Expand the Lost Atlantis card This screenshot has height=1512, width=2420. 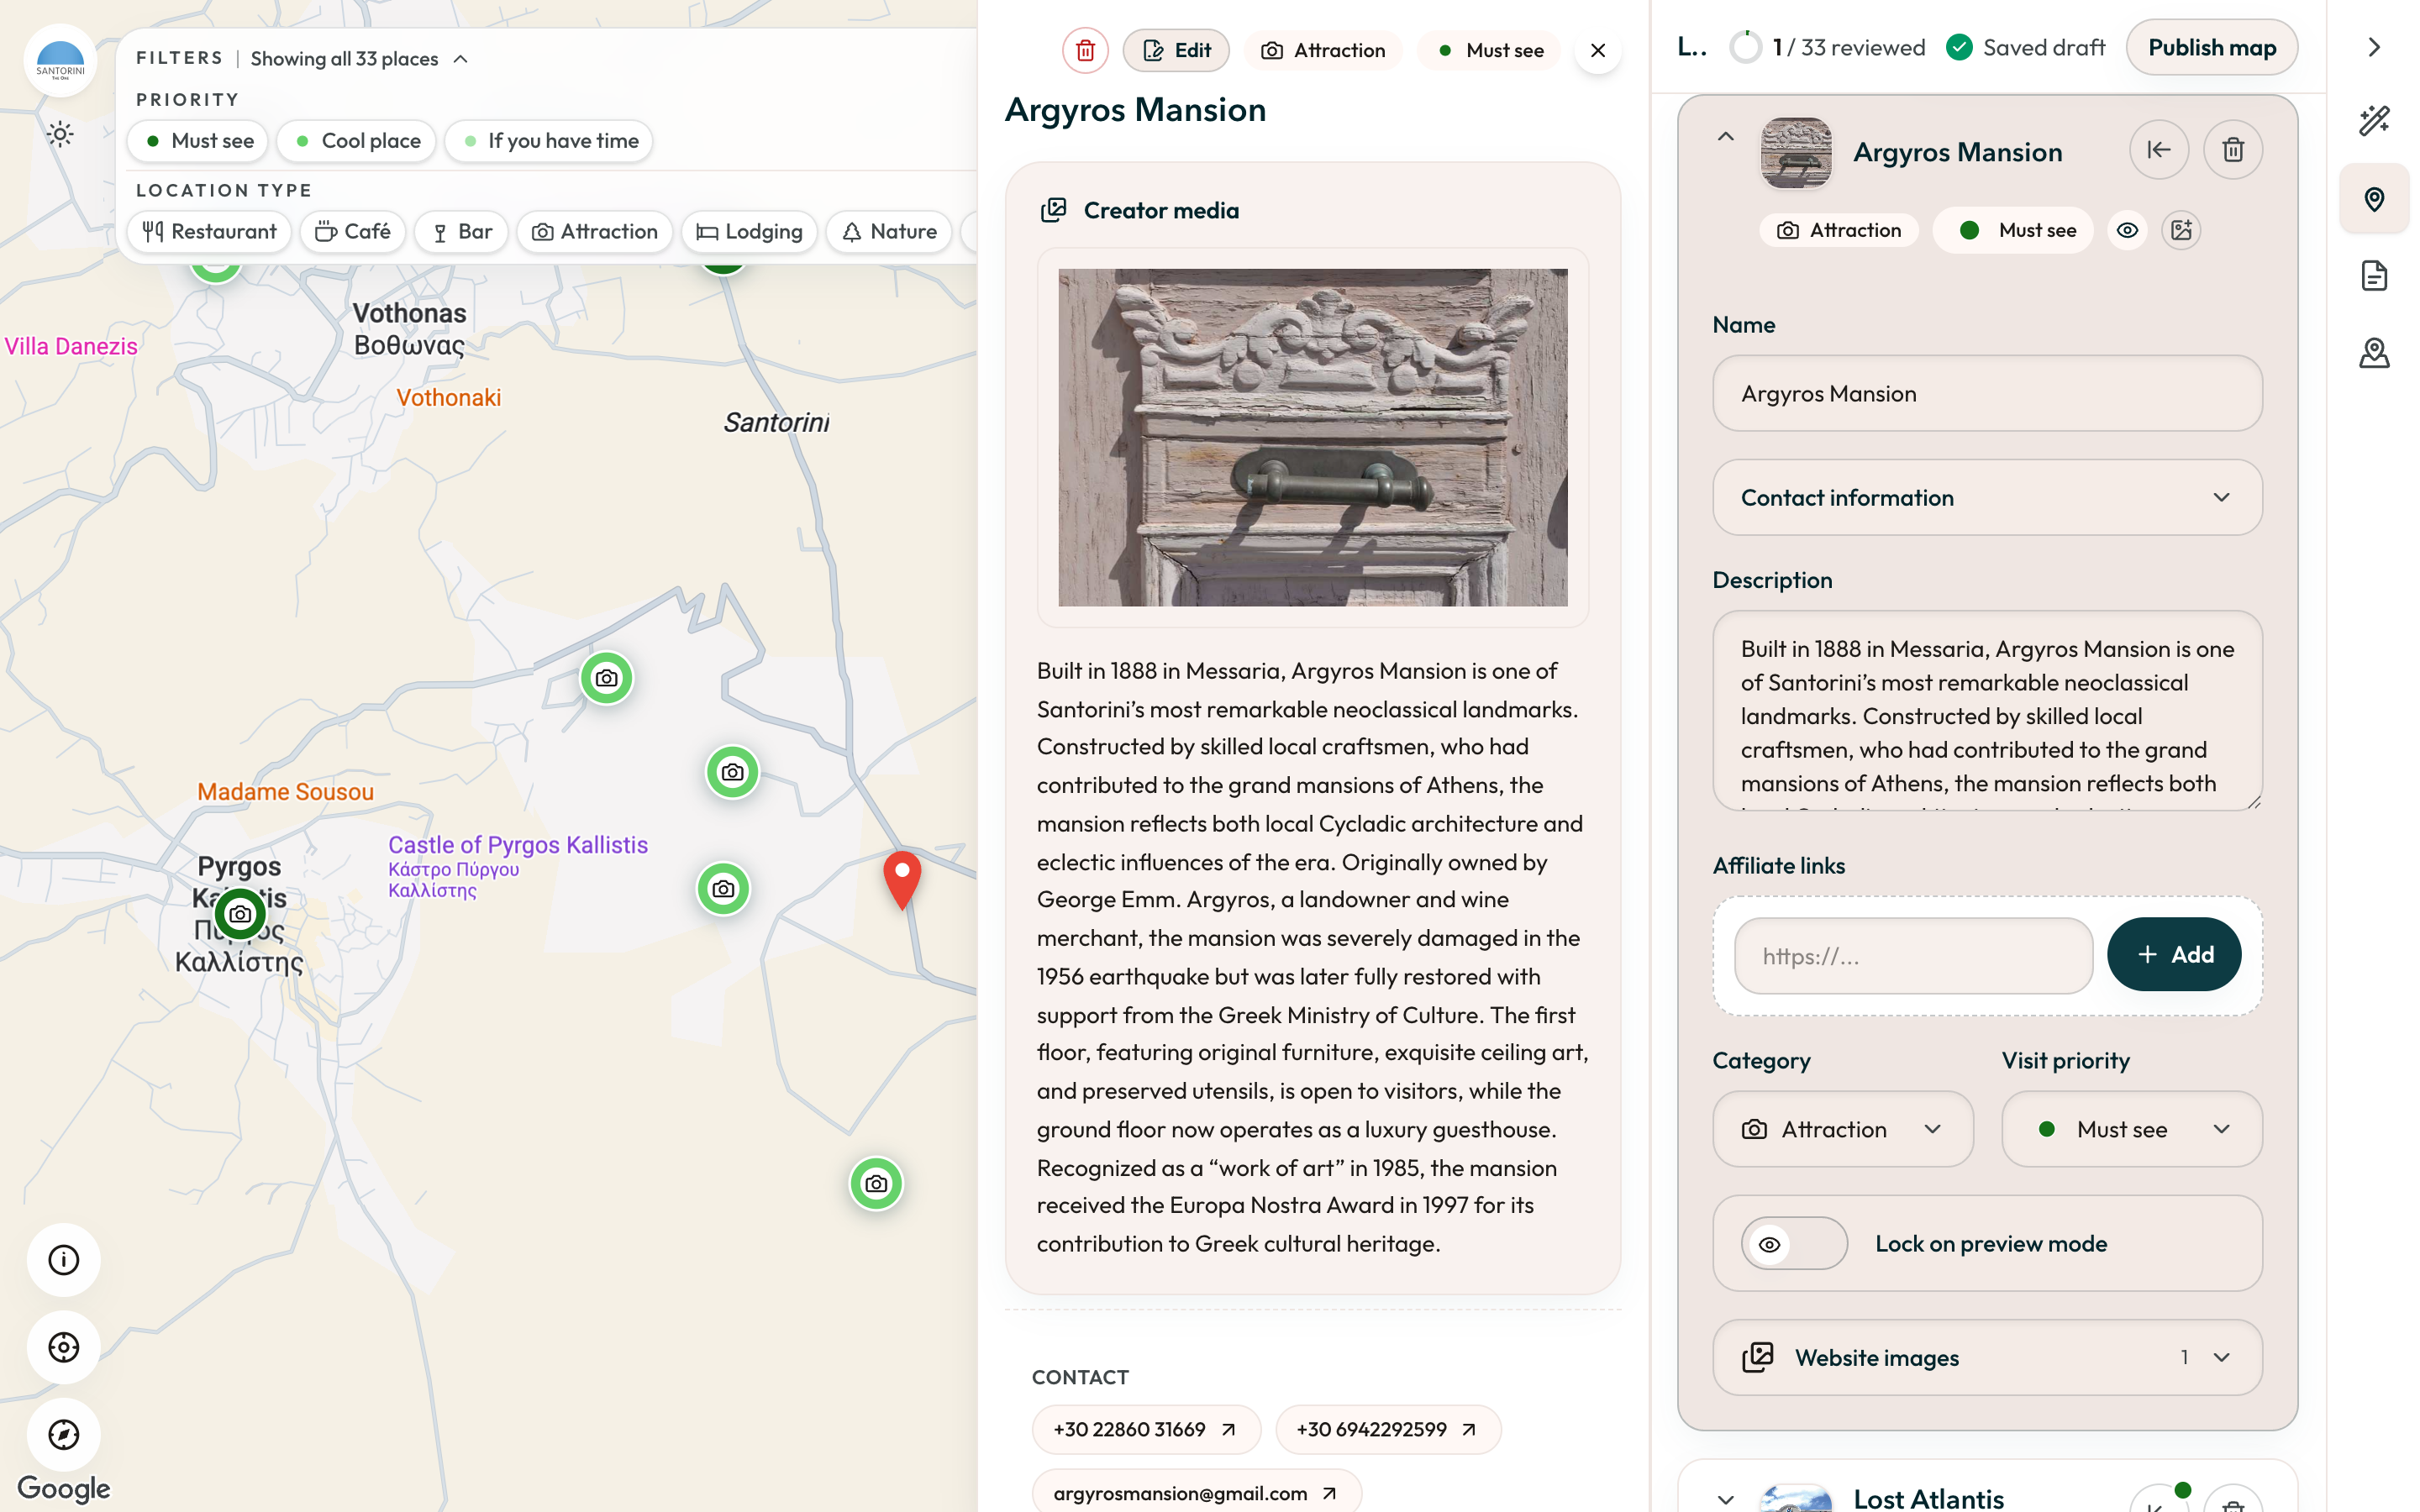[1726, 1499]
